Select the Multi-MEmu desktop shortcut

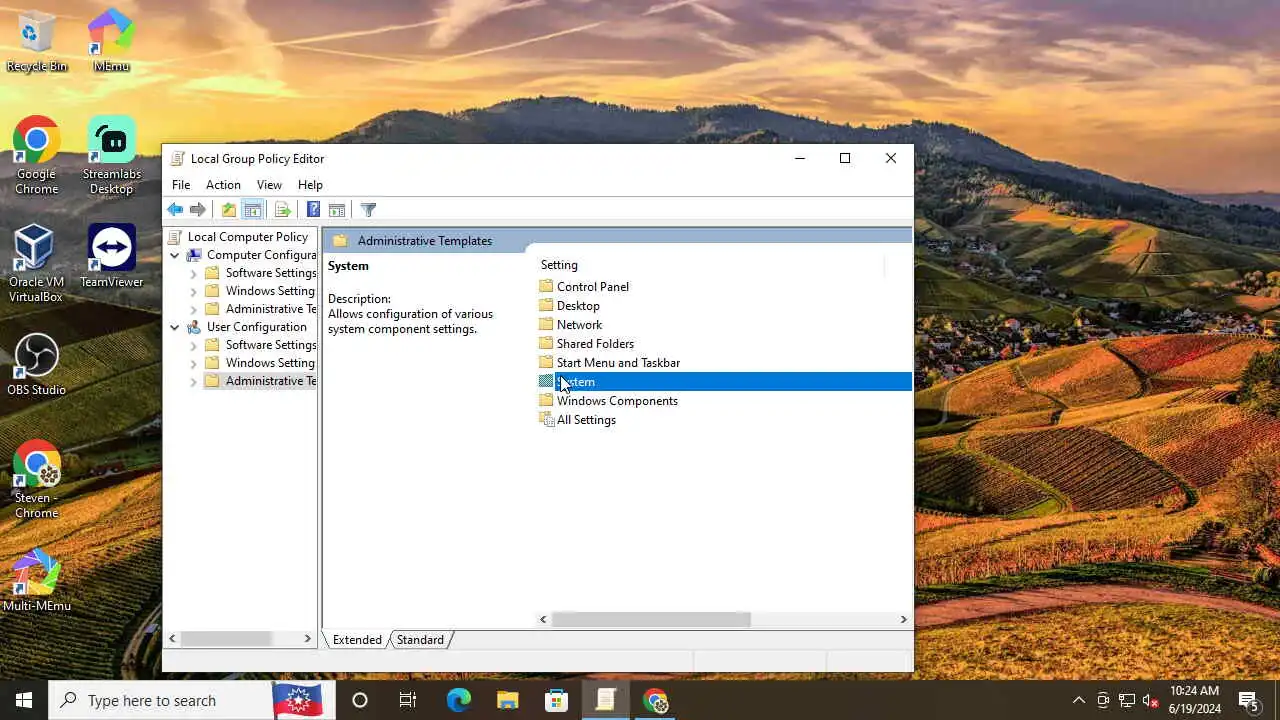(x=37, y=581)
